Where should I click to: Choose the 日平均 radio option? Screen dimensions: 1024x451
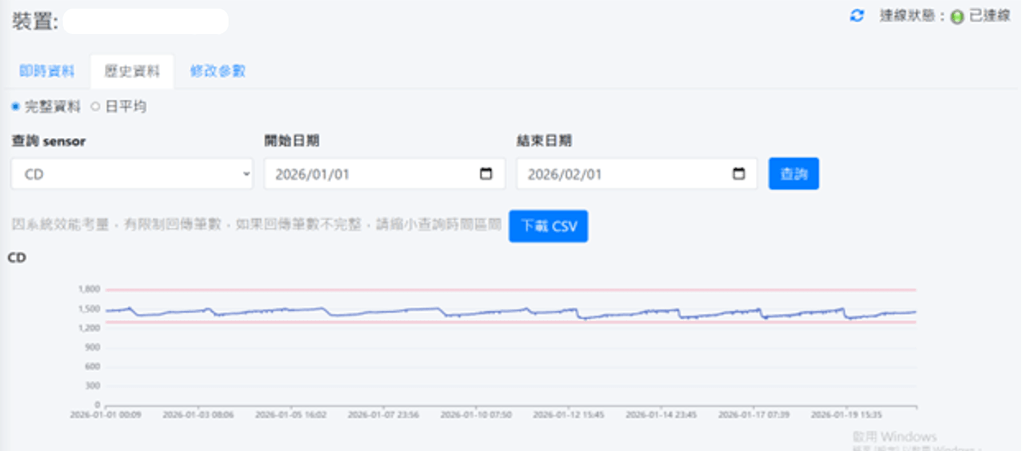(x=96, y=106)
